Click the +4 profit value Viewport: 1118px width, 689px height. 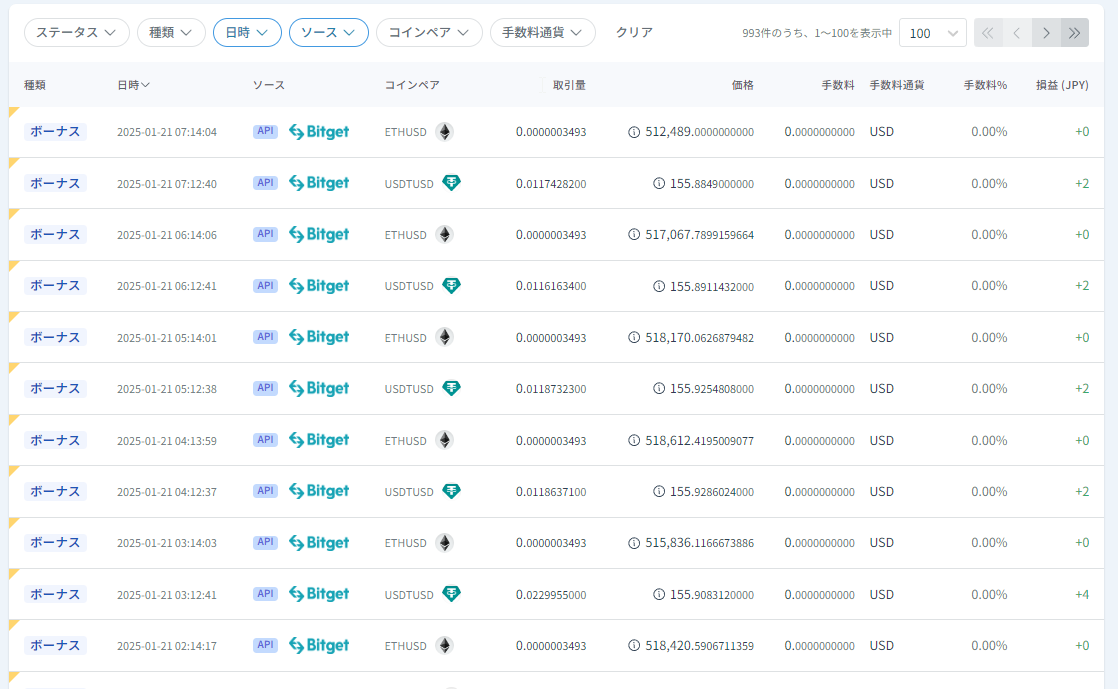(x=1082, y=594)
